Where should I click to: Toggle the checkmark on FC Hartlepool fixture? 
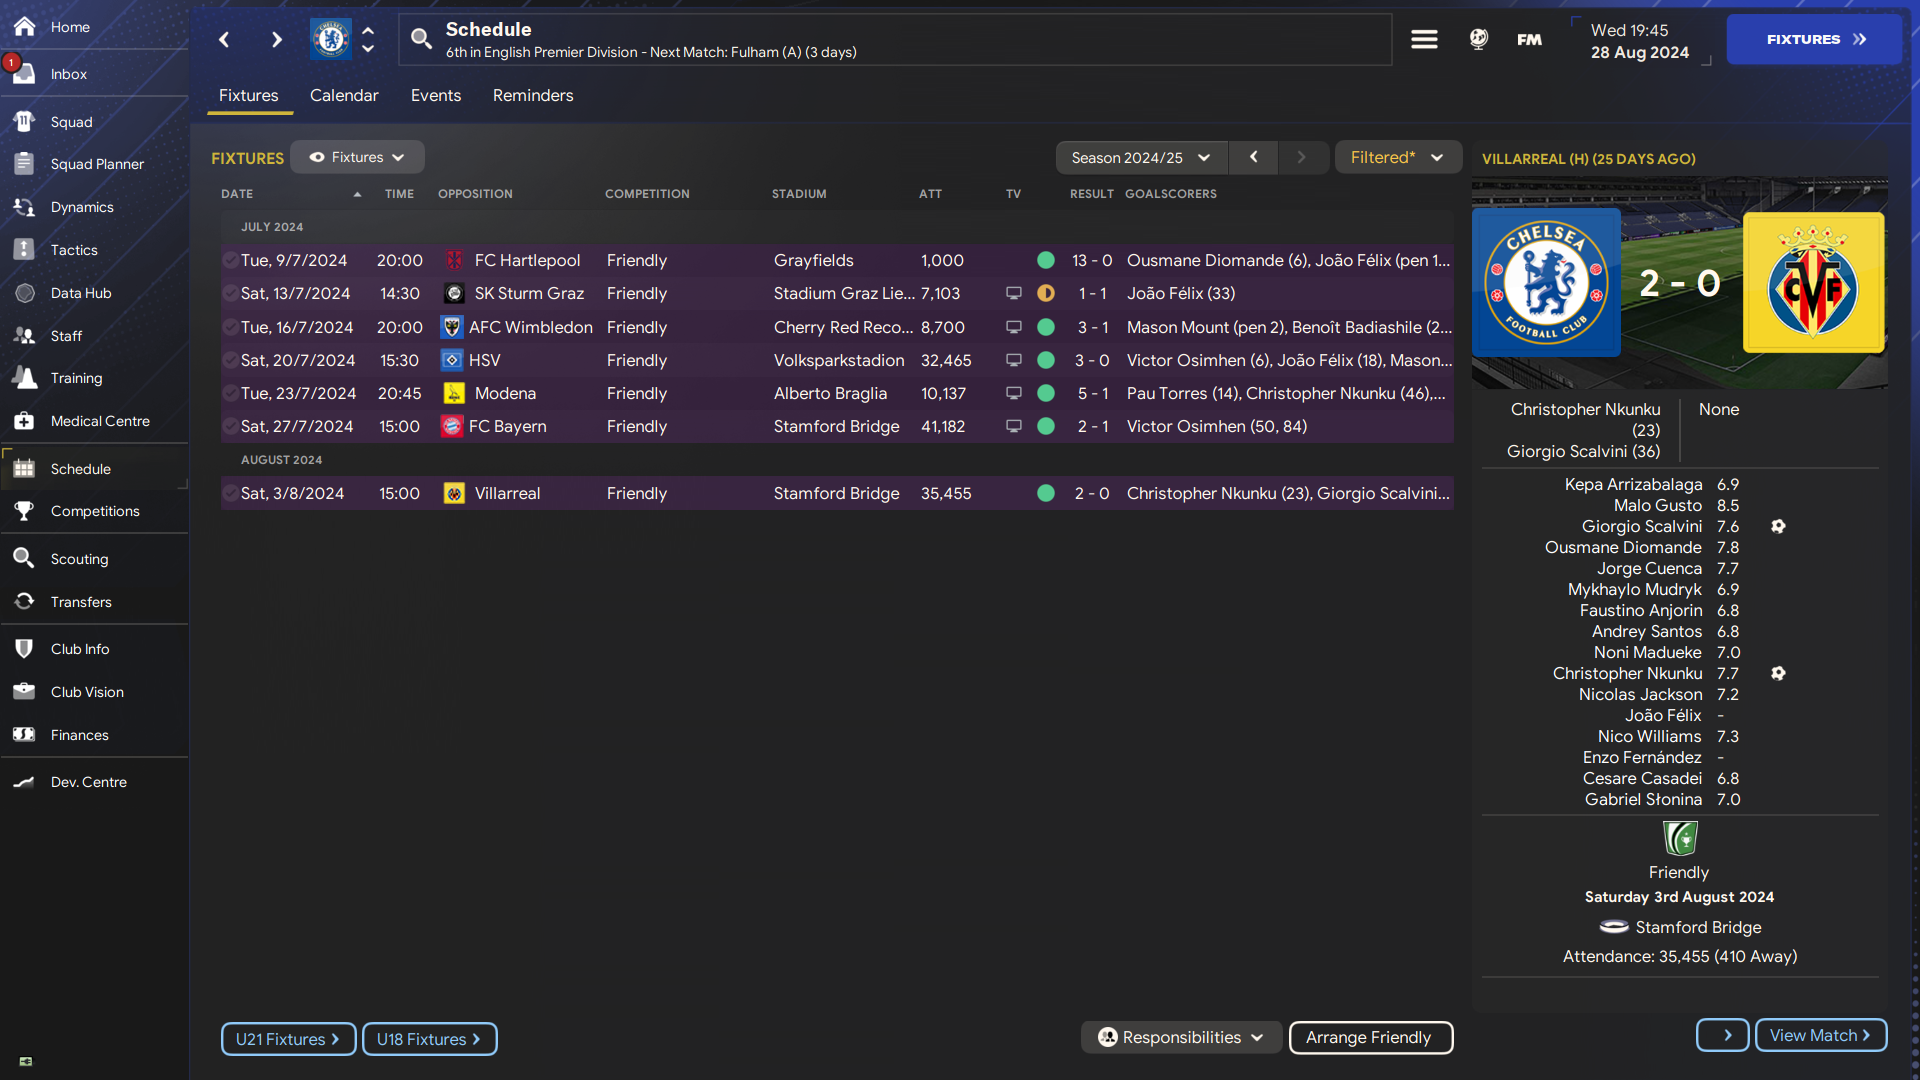tap(230, 260)
